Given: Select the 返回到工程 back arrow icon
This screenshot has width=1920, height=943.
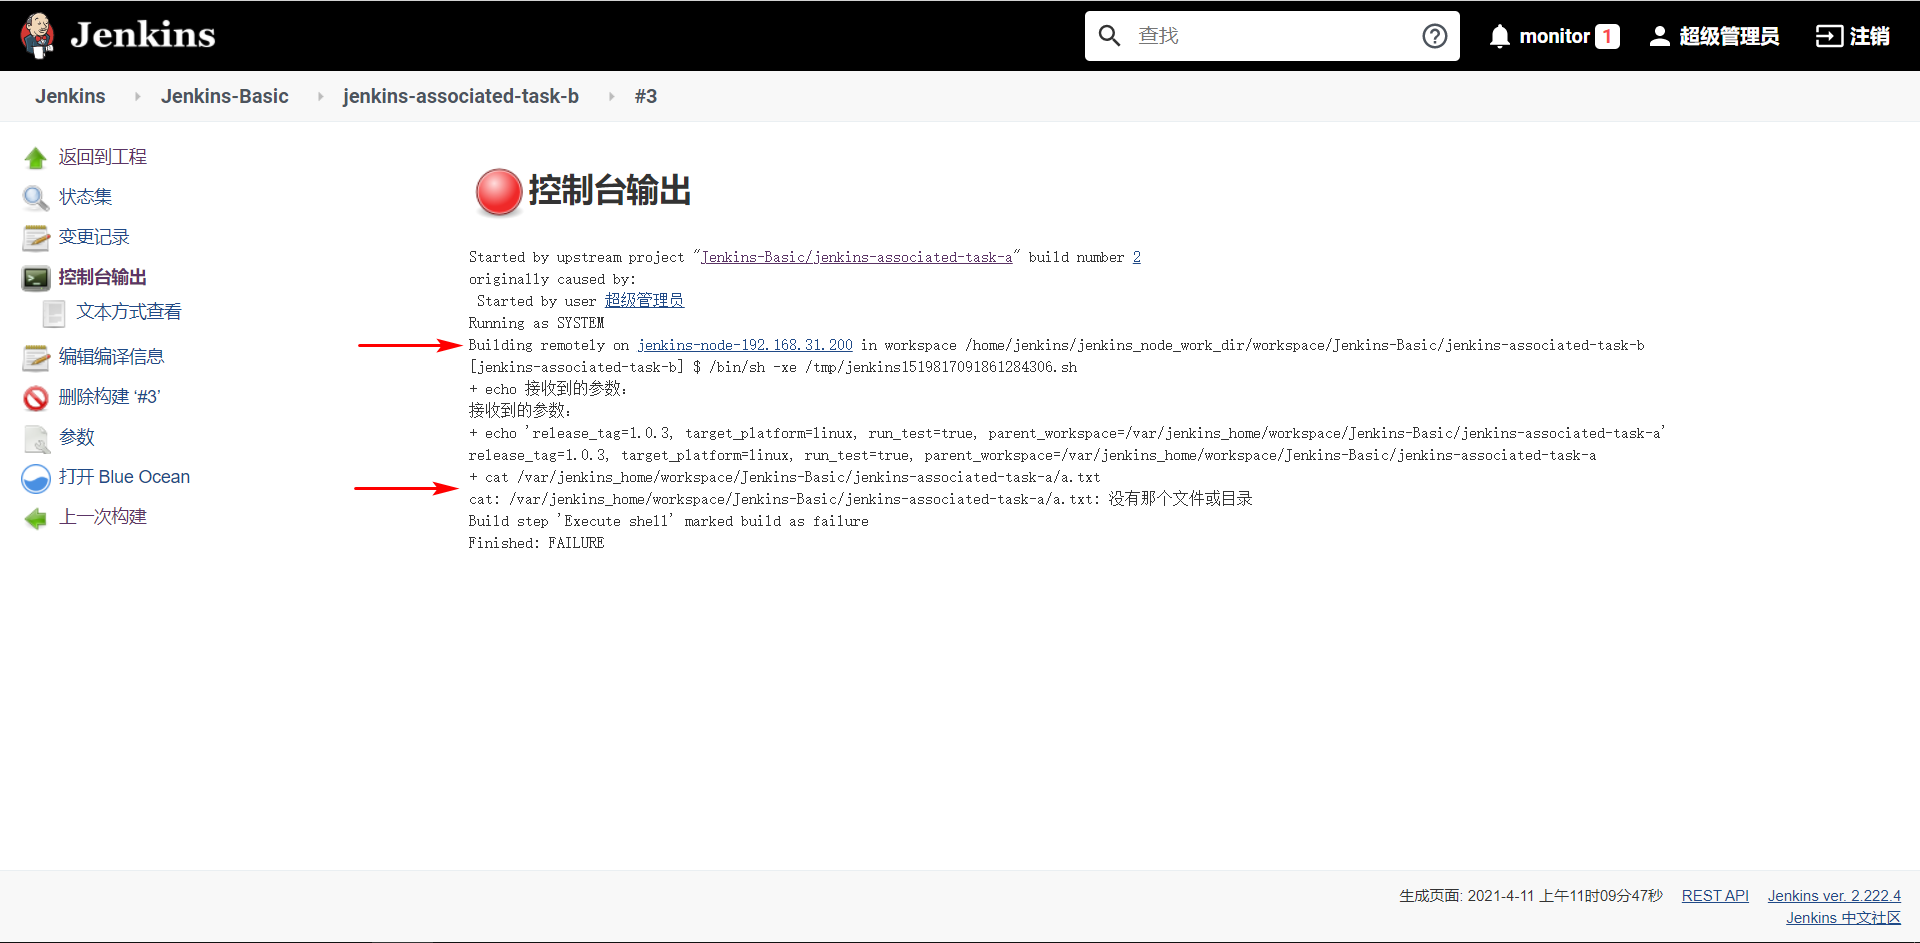Looking at the screenshot, I should [x=36, y=157].
